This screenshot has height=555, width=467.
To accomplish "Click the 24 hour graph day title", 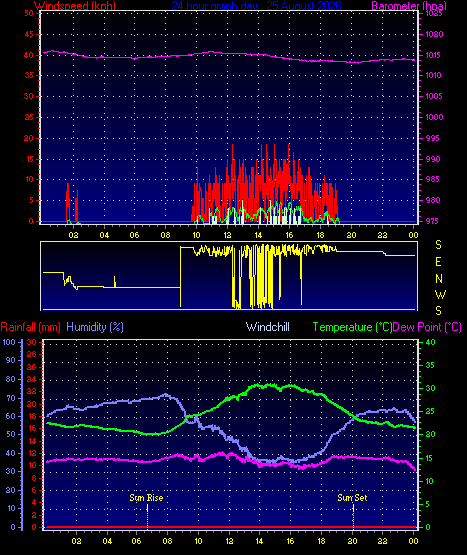I will click(x=257, y=6).
